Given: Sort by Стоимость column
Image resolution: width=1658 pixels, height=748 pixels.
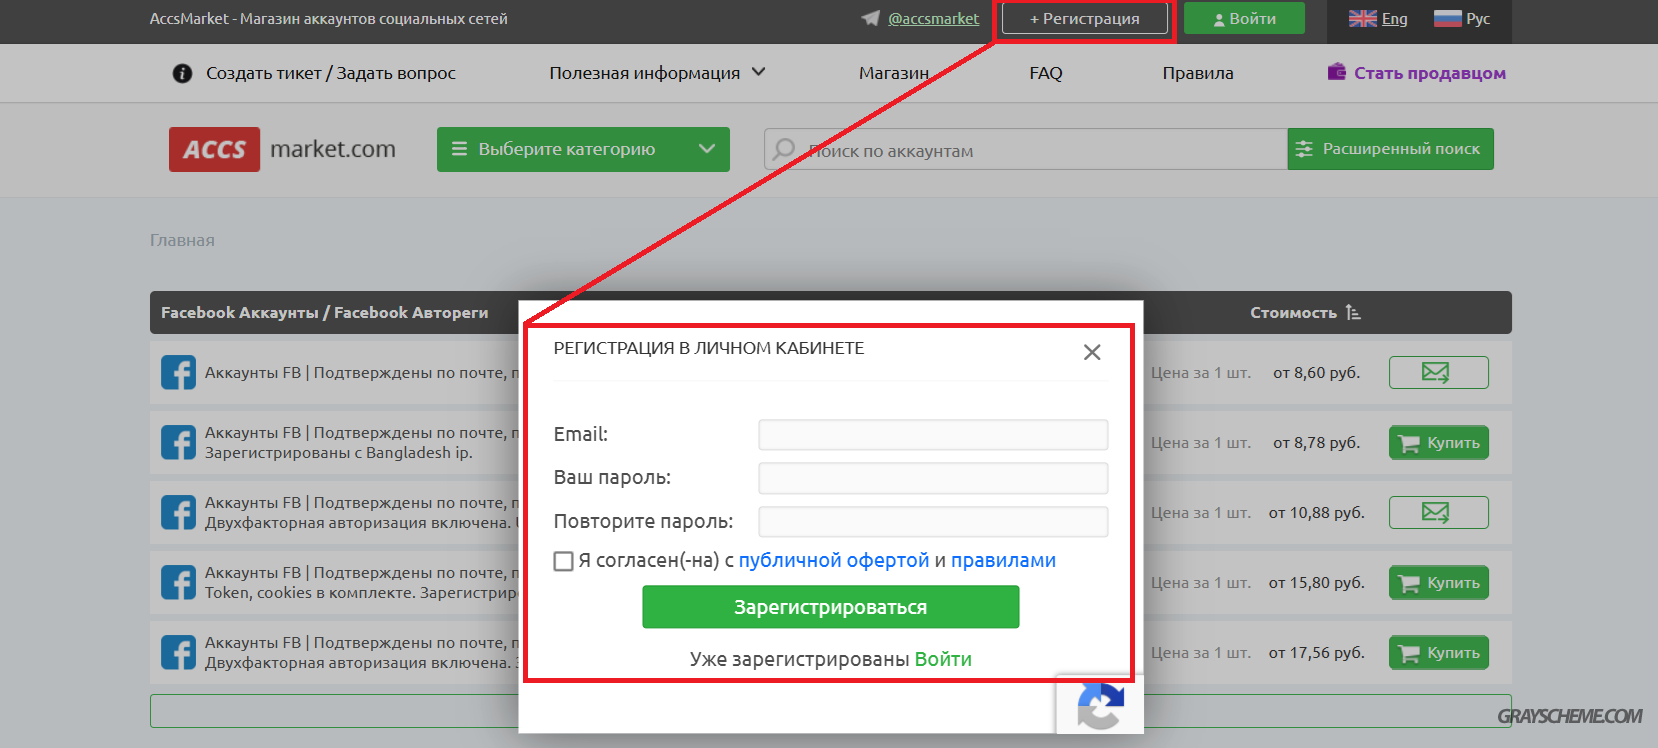Looking at the screenshot, I should tap(1305, 313).
